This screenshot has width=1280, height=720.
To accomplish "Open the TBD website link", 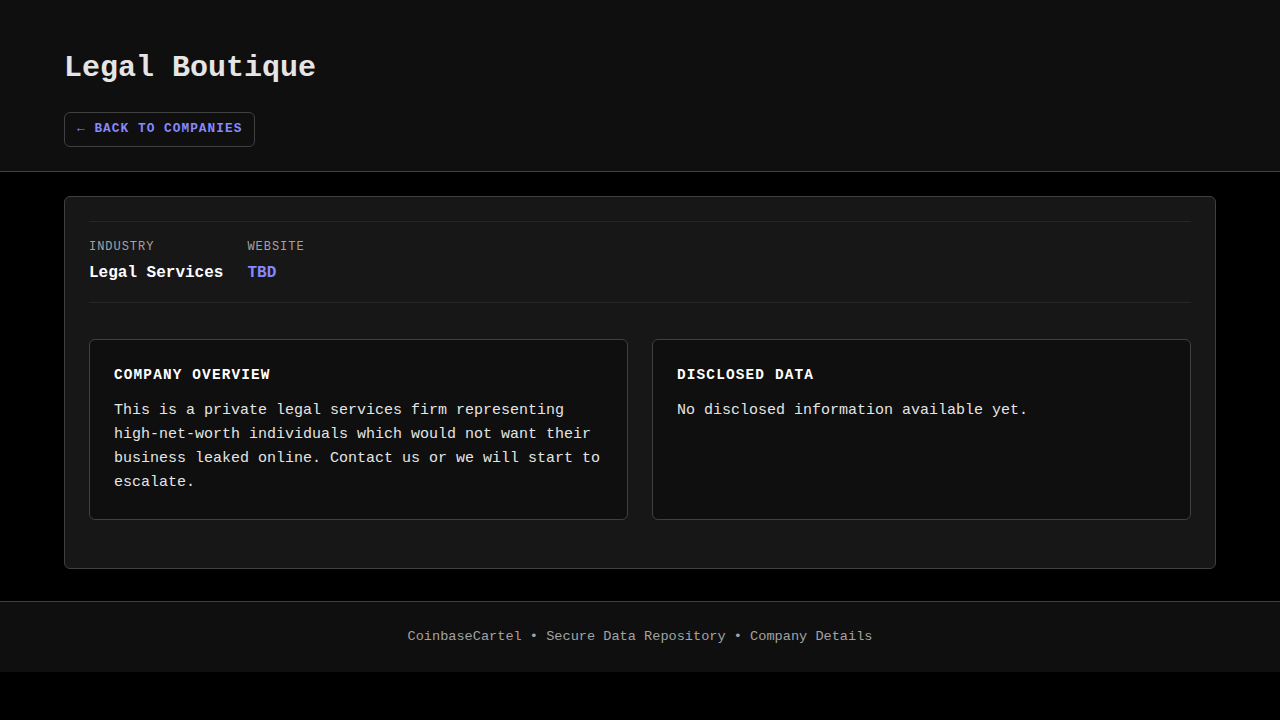I will 262,272.
